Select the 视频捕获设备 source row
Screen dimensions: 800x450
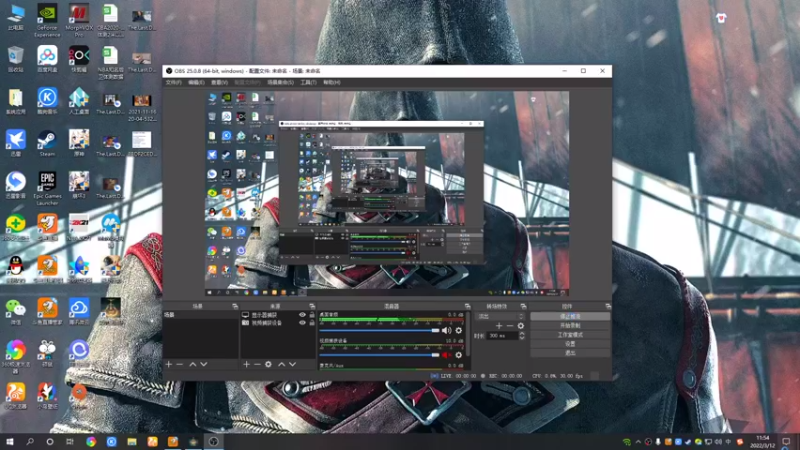click(x=278, y=323)
